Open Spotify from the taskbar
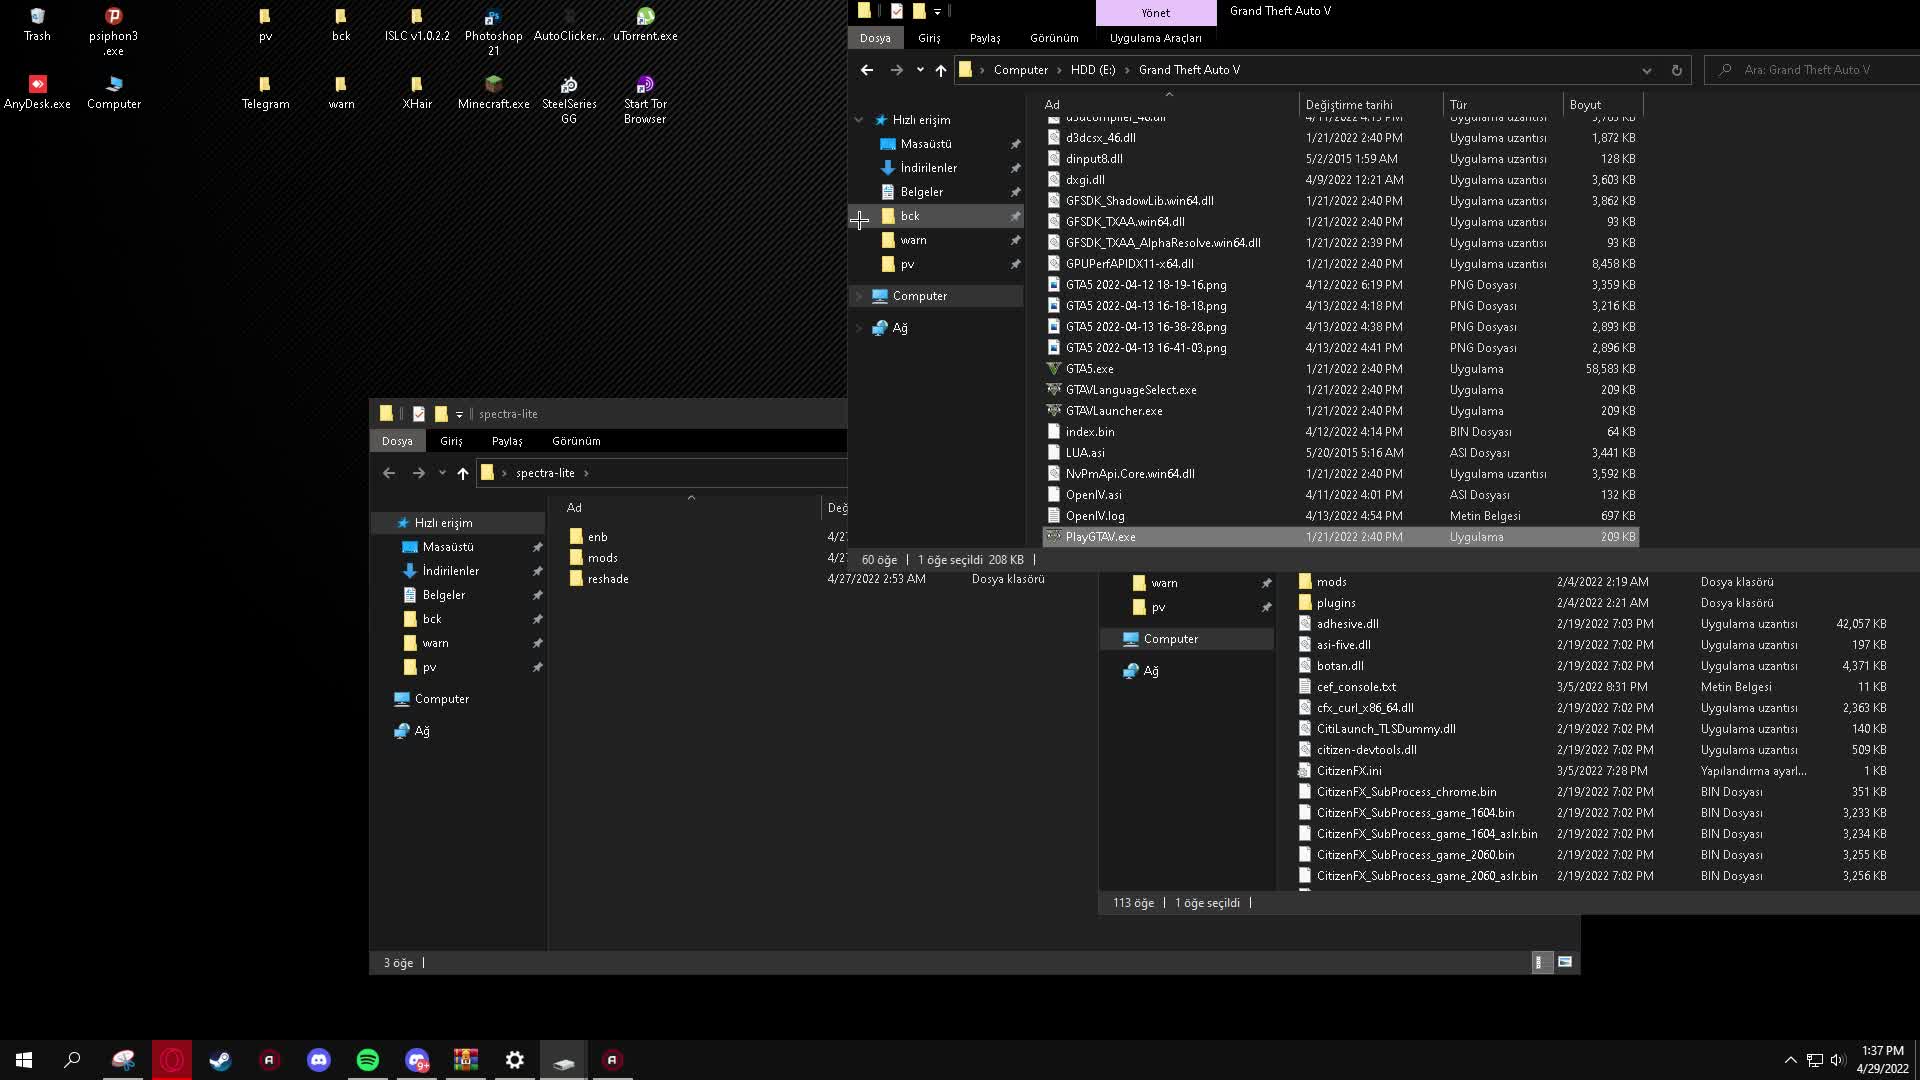 pos(368,1059)
